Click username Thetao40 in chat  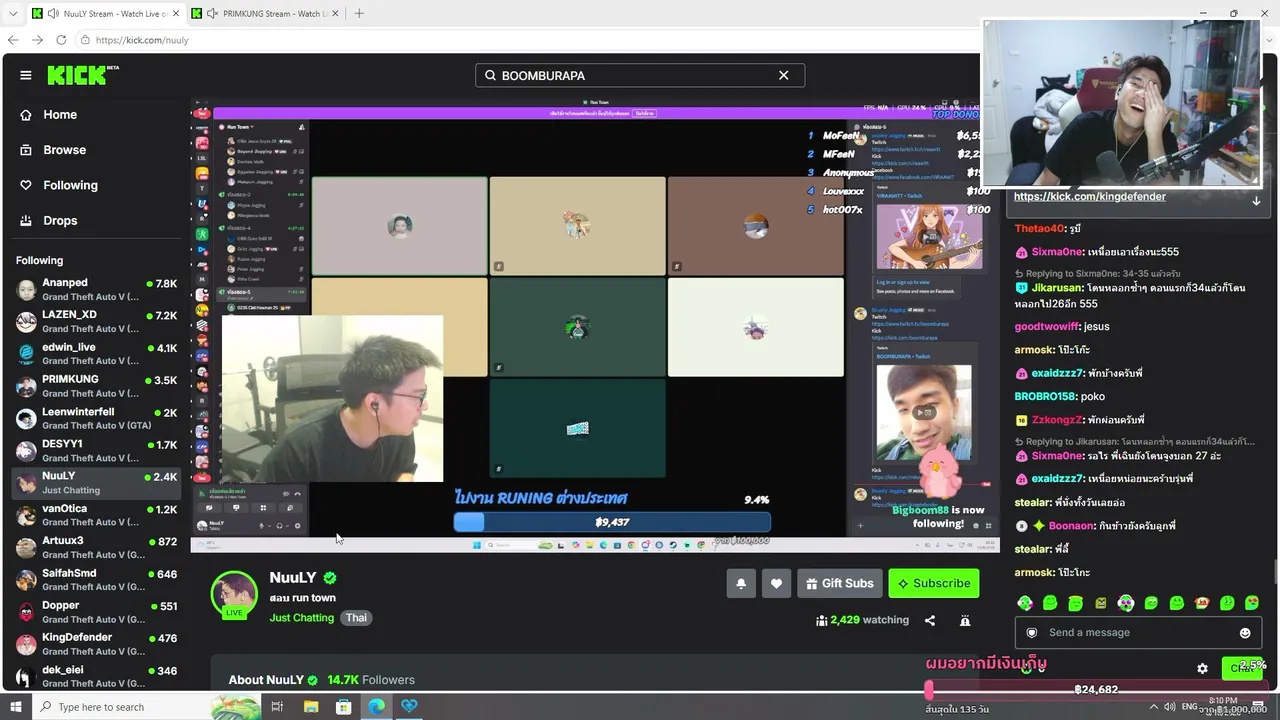(x=1039, y=229)
